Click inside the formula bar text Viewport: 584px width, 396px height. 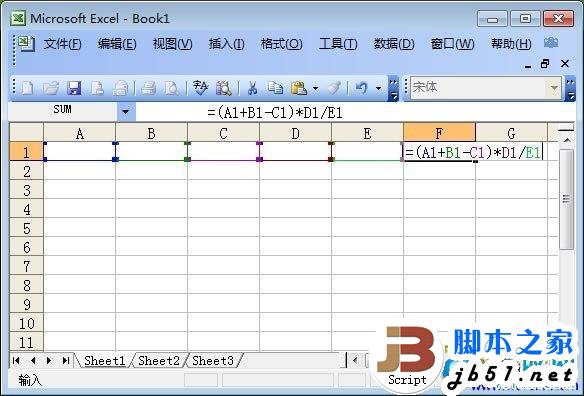[x=275, y=113]
